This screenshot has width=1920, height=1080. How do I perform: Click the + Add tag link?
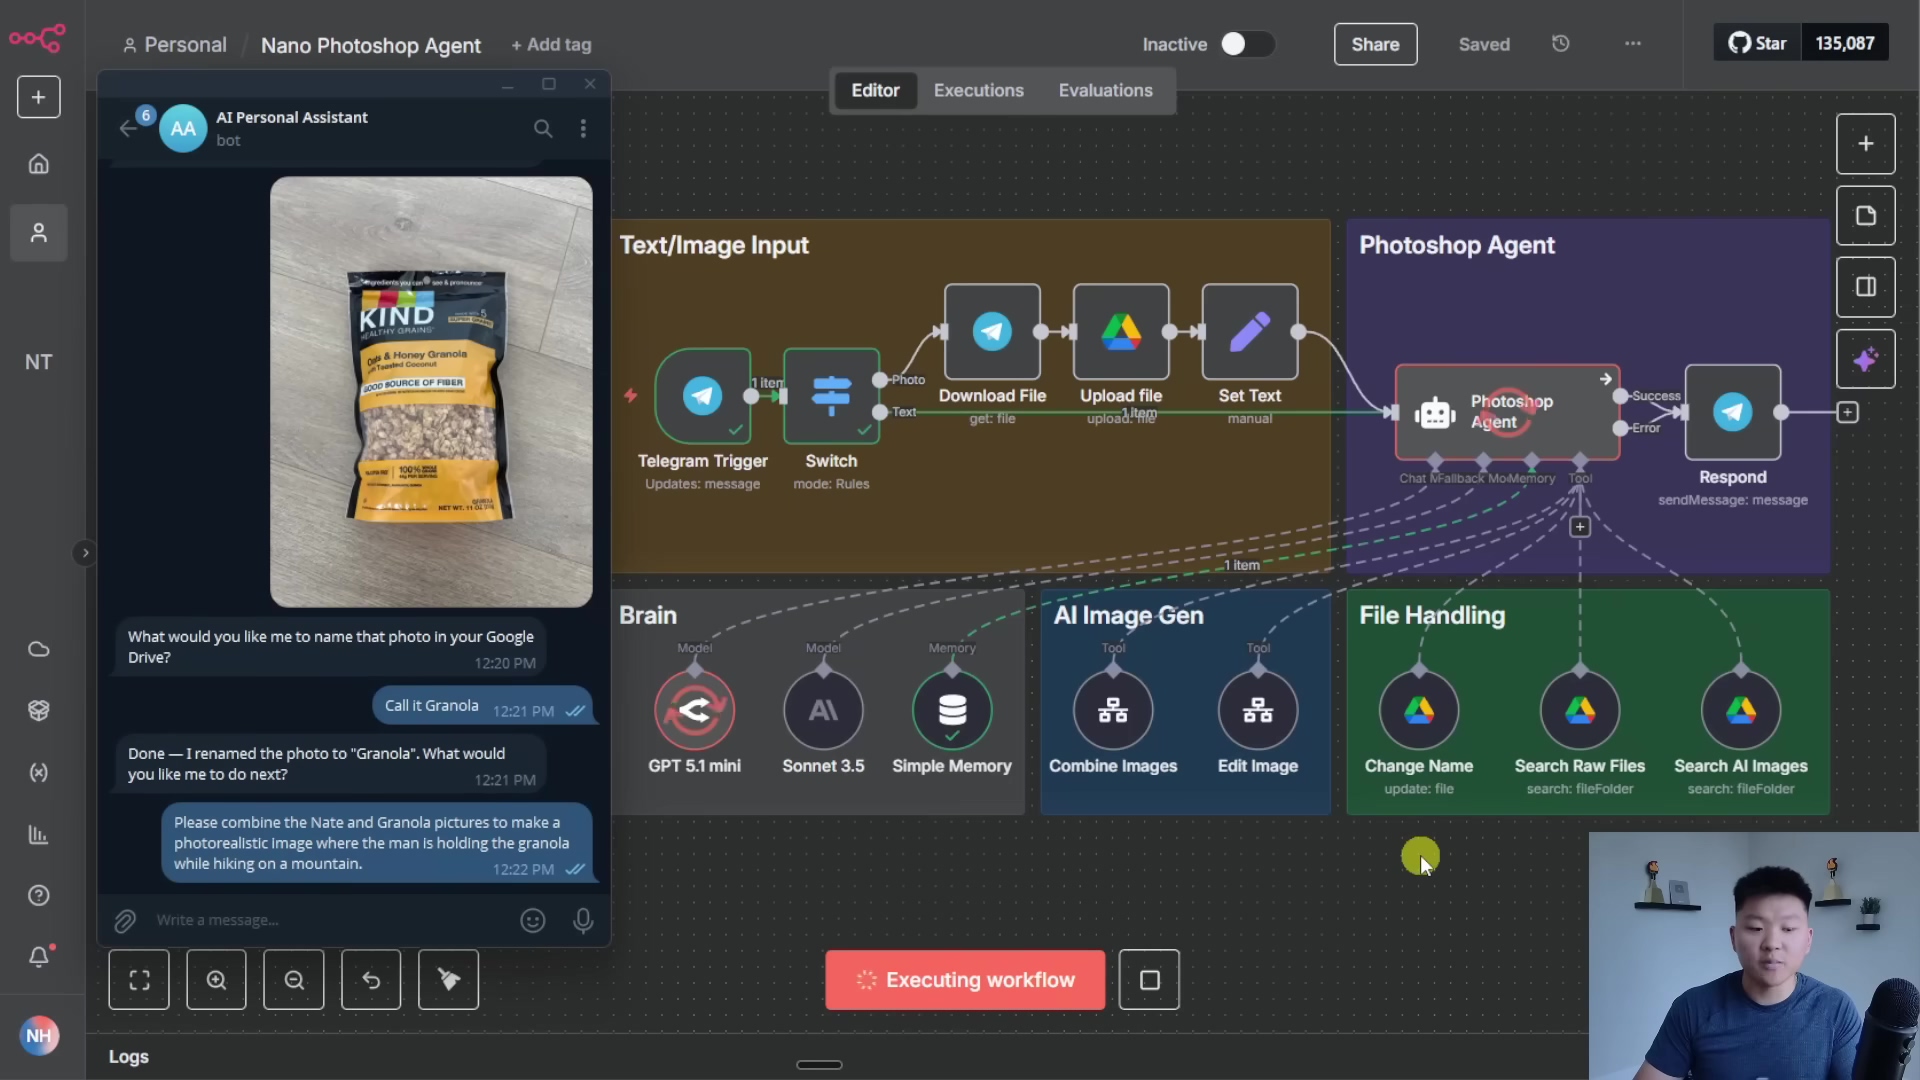(551, 45)
